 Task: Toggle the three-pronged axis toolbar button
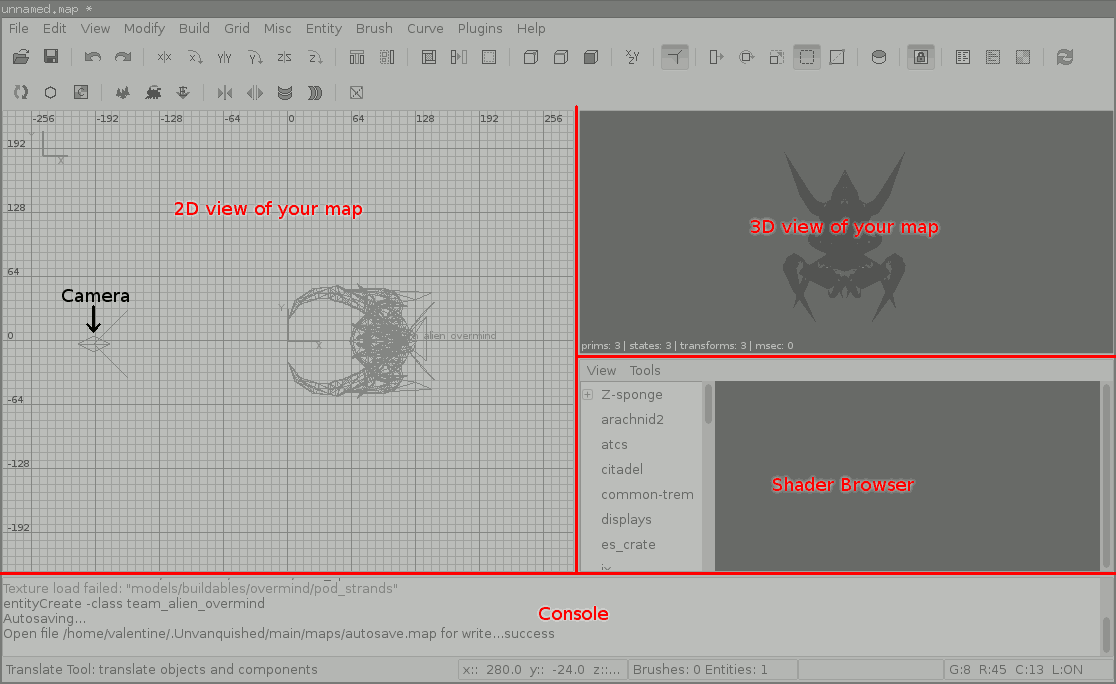click(675, 58)
